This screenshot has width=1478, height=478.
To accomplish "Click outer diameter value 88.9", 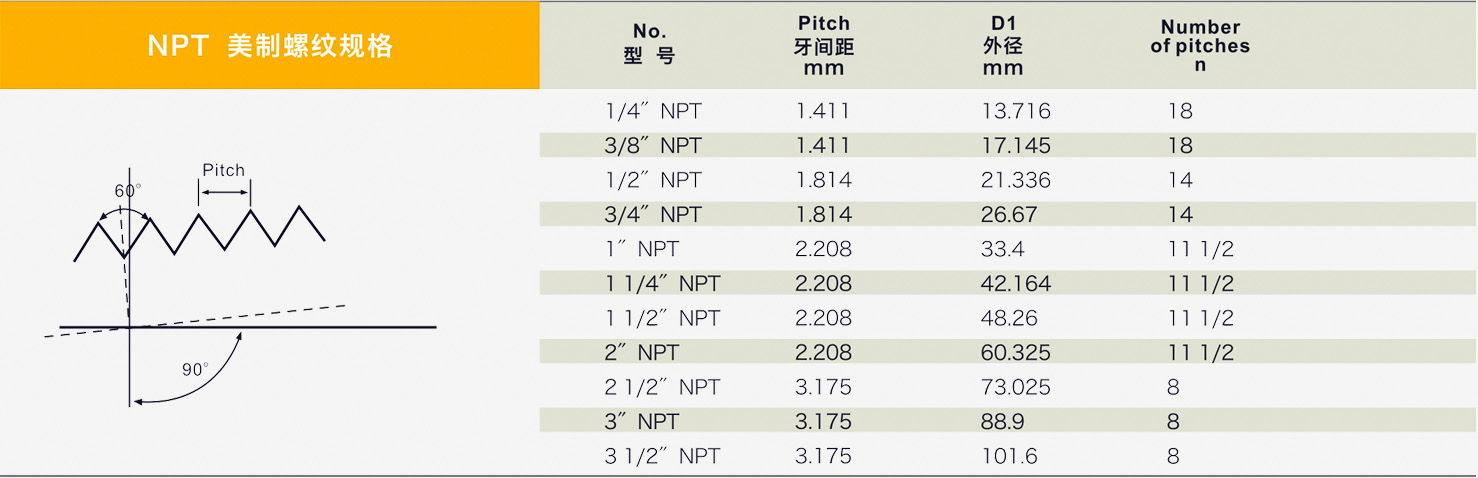I will point(1002,422).
